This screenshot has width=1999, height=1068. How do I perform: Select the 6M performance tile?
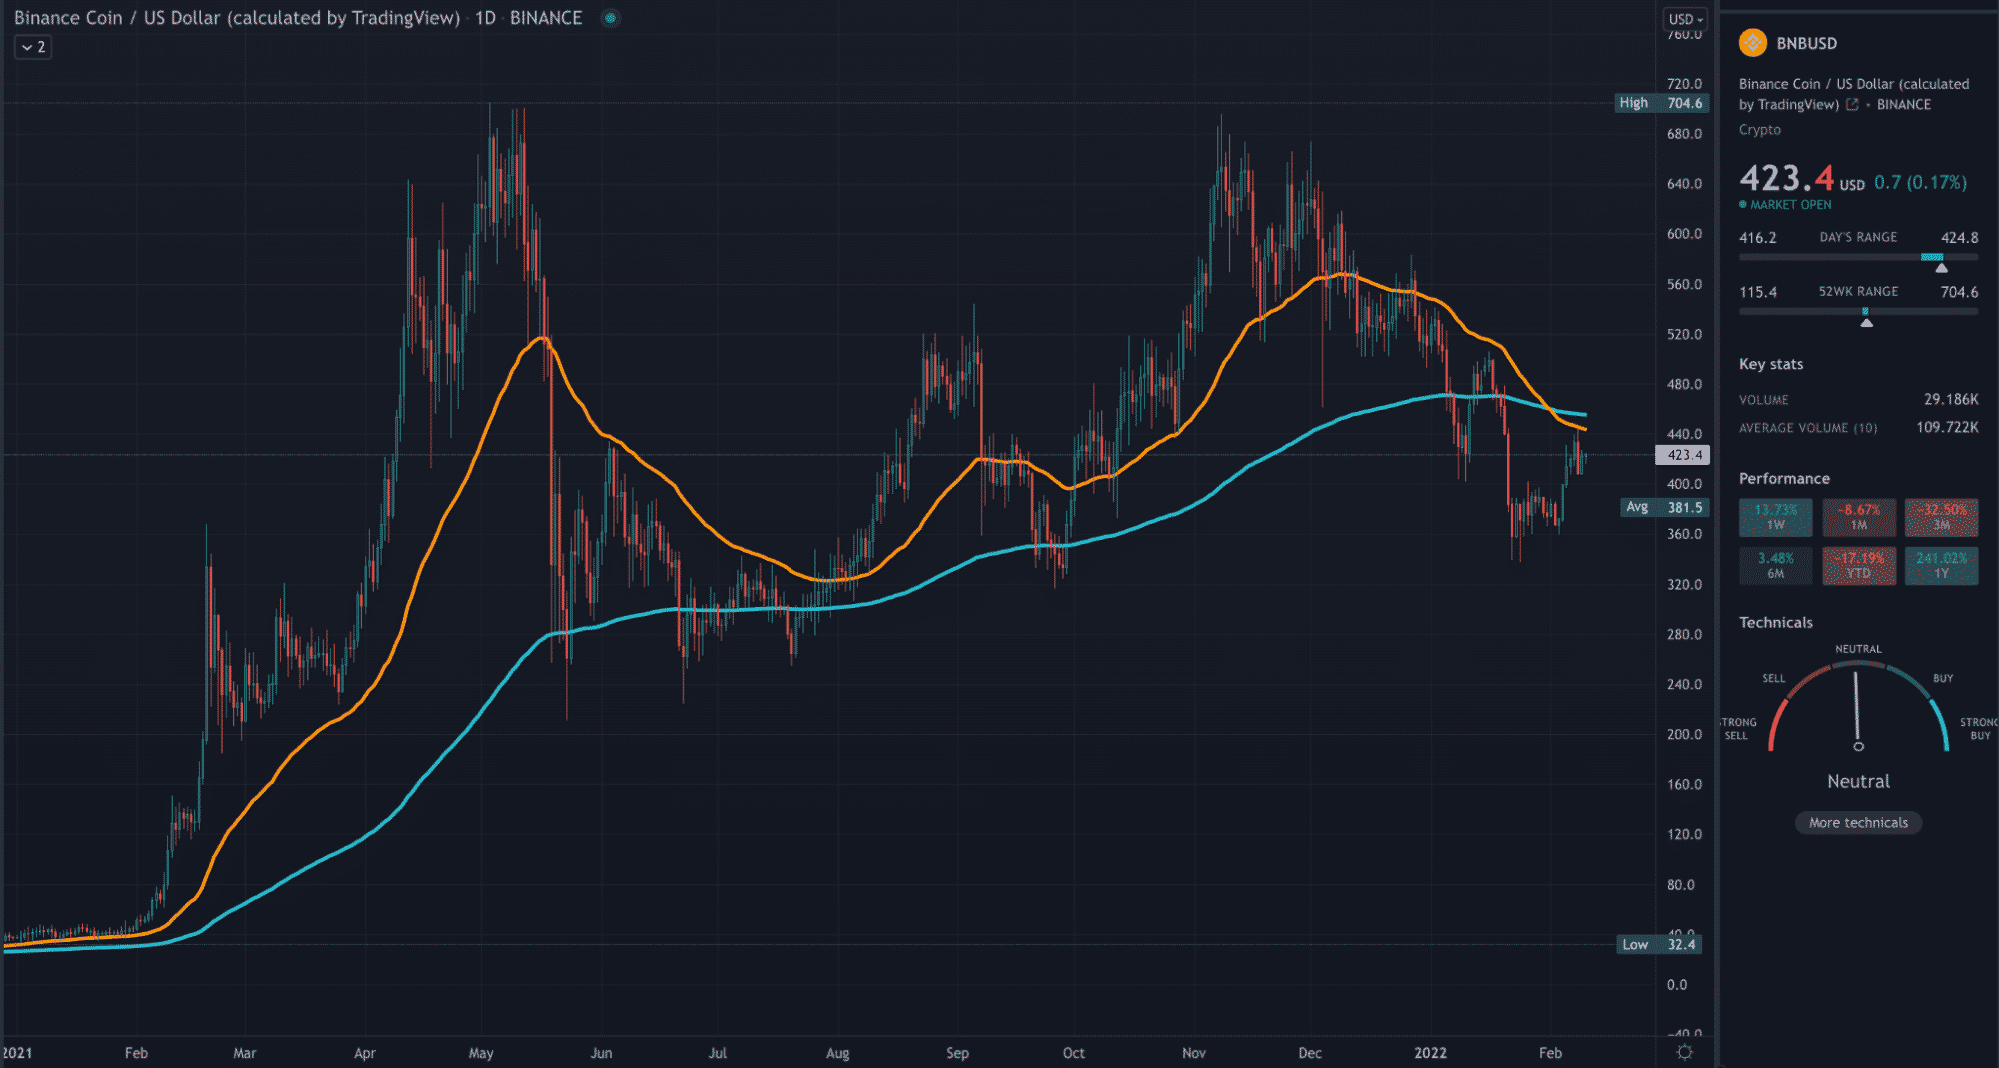(1775, 566)
